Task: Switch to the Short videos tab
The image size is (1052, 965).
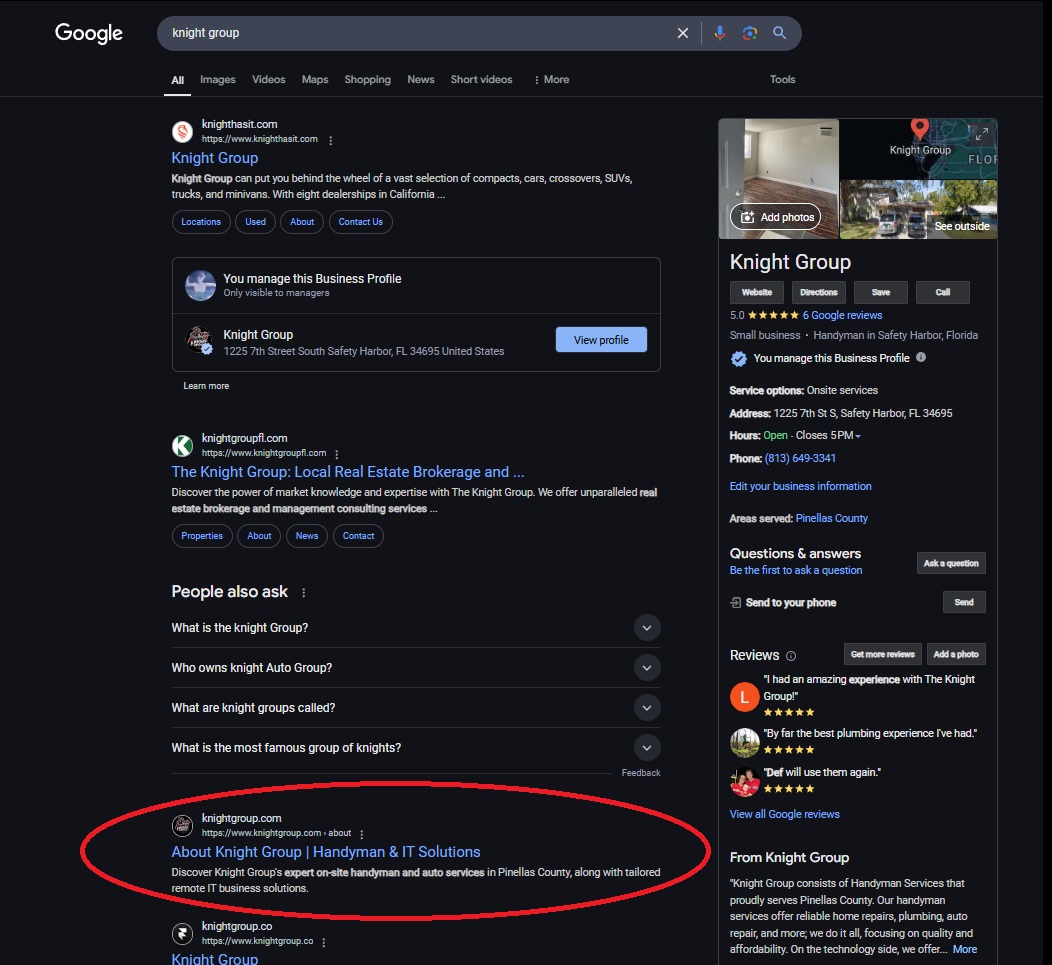Action: pyautogui.click(x=482, y=79)
